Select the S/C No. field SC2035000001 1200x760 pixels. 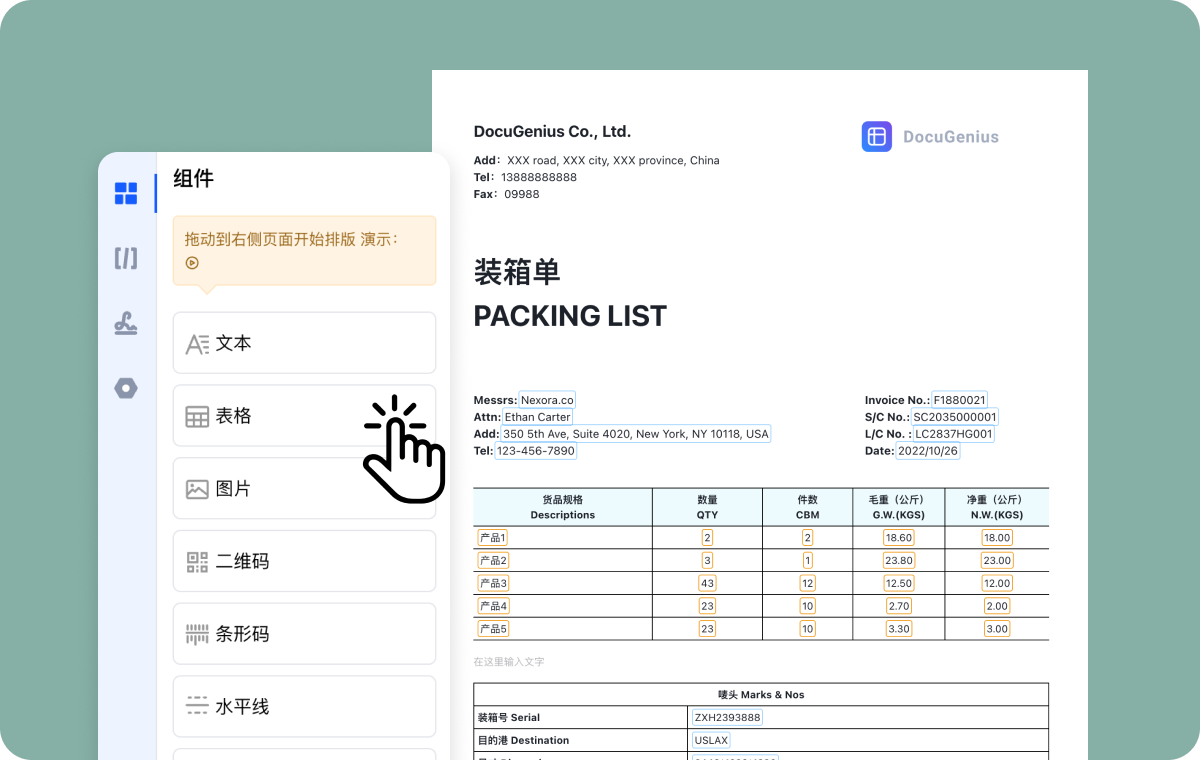click(955, 417)
